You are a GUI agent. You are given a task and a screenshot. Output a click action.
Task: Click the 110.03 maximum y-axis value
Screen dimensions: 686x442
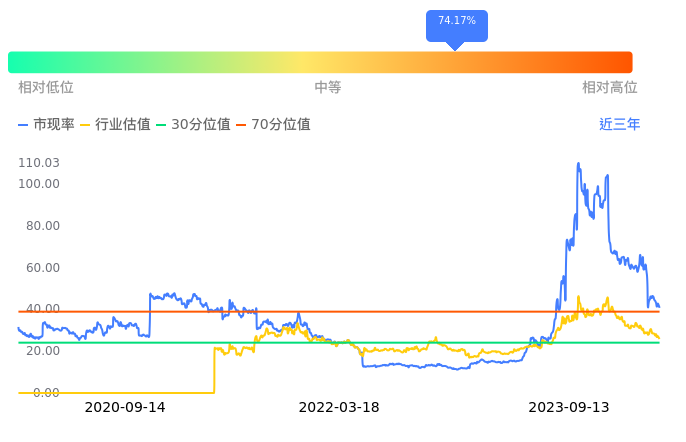39,163
